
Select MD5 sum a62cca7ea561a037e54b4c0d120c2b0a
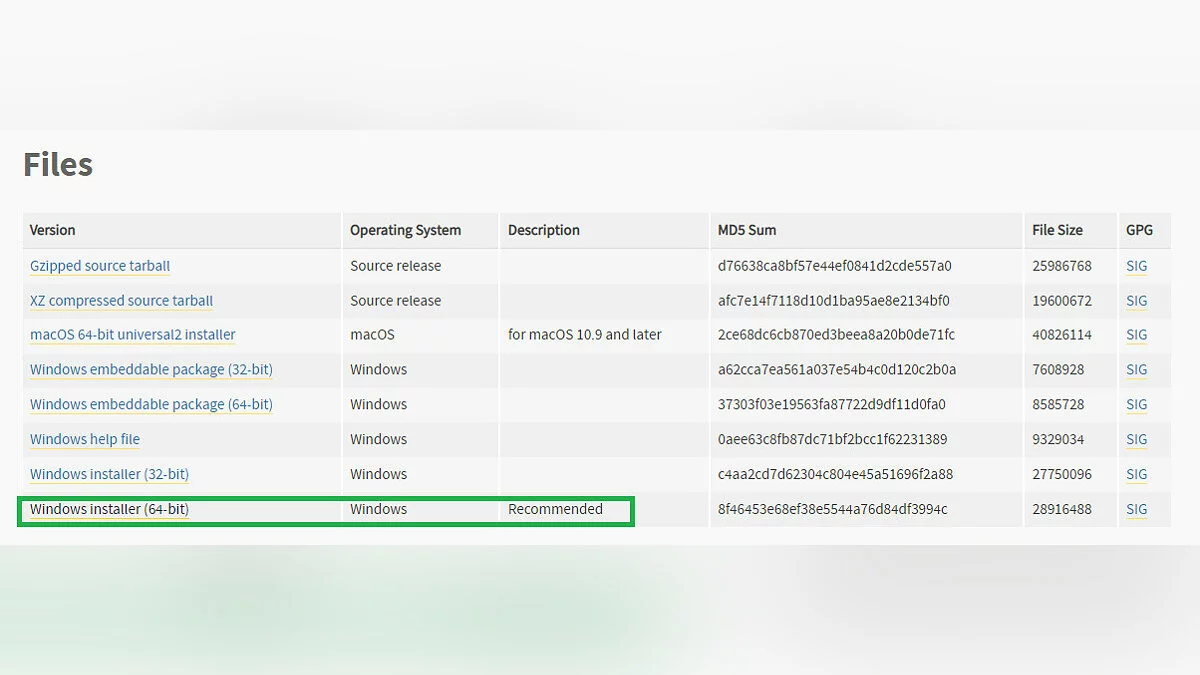[837, 370]
